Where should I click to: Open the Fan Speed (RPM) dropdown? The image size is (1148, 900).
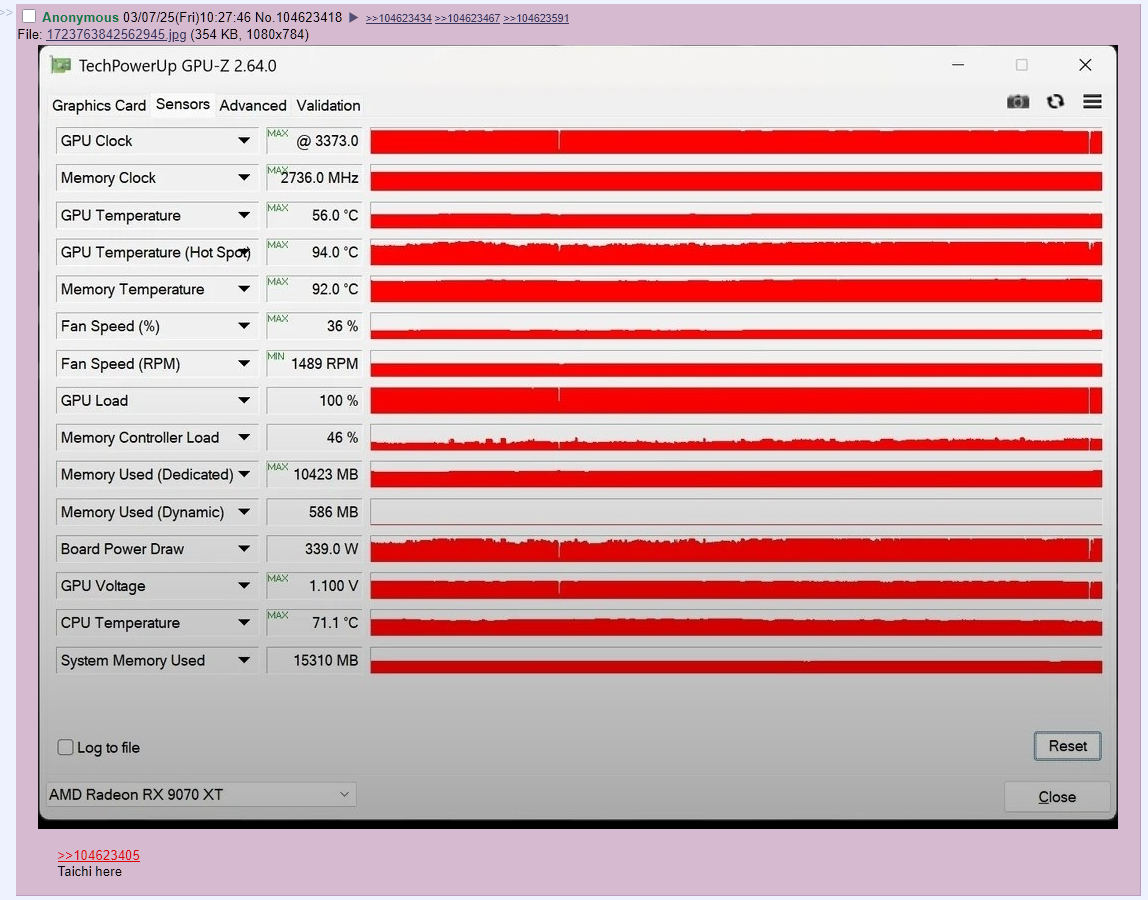tap(244, 363)
